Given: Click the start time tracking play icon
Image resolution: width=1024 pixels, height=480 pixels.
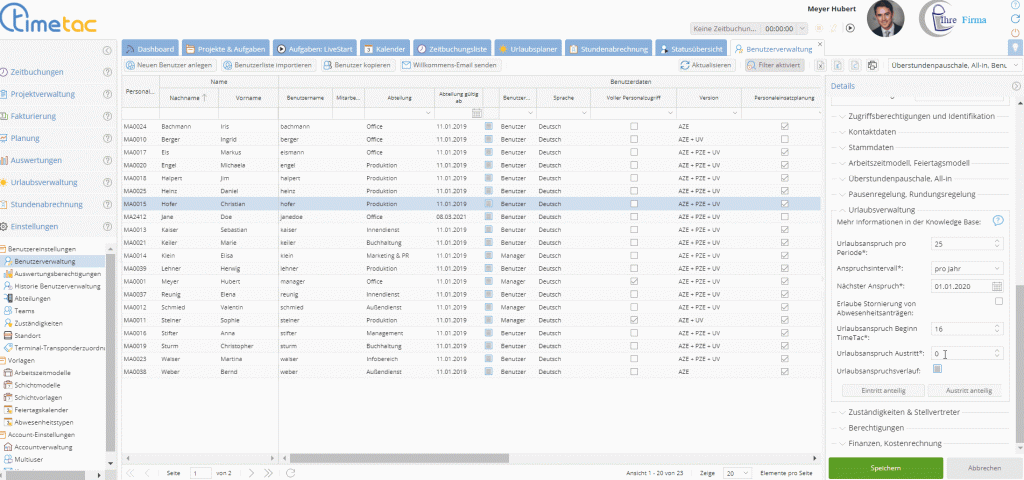Looking at the screenshot, I should (850, 29).
